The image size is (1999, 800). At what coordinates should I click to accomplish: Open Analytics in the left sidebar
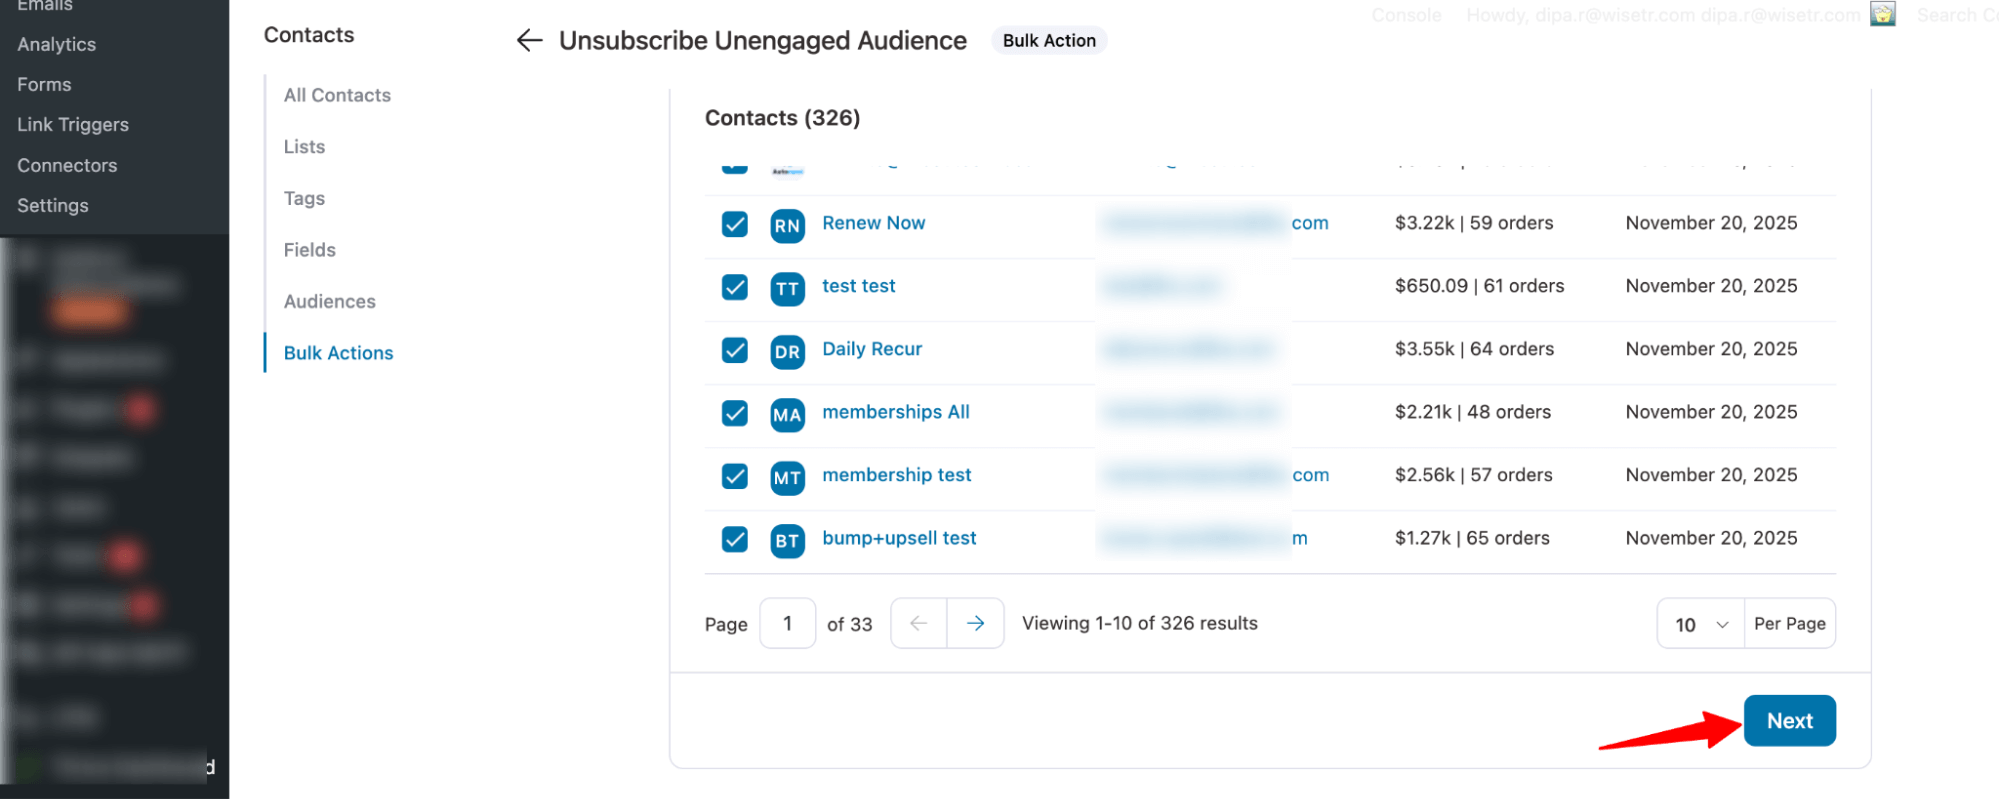coord(56,44)
